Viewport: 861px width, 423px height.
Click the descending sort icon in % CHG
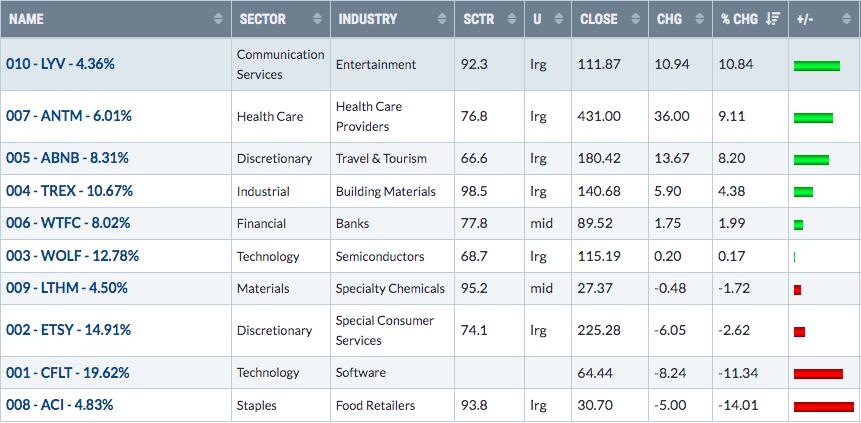click(x=773, y=19)
